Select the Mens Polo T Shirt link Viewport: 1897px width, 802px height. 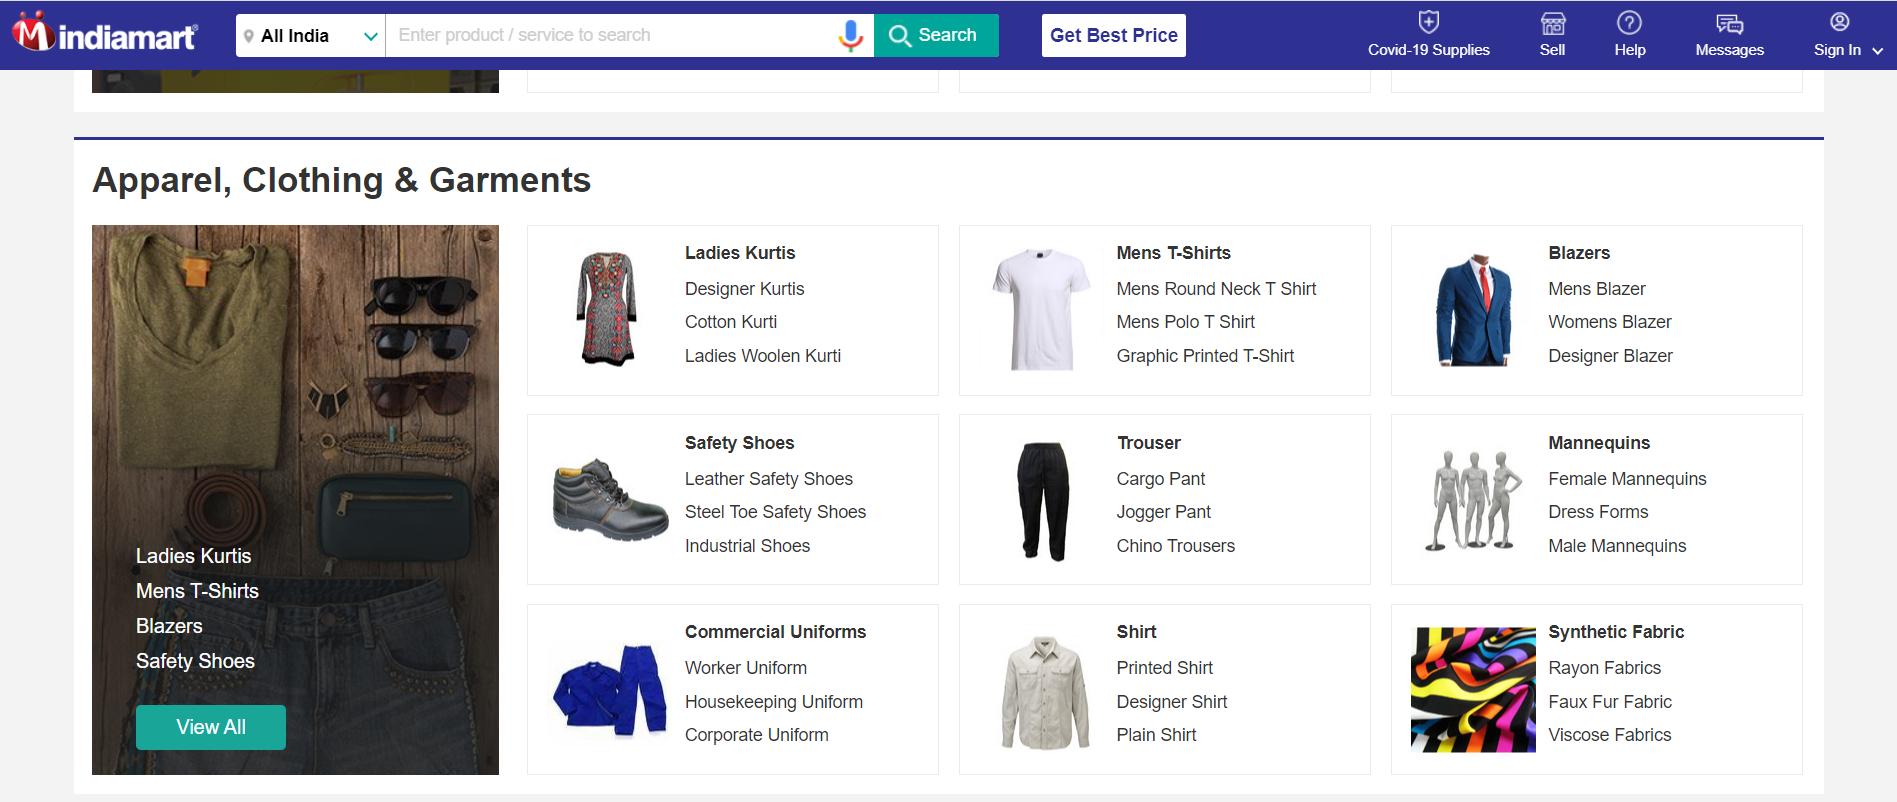point(1185,322)
